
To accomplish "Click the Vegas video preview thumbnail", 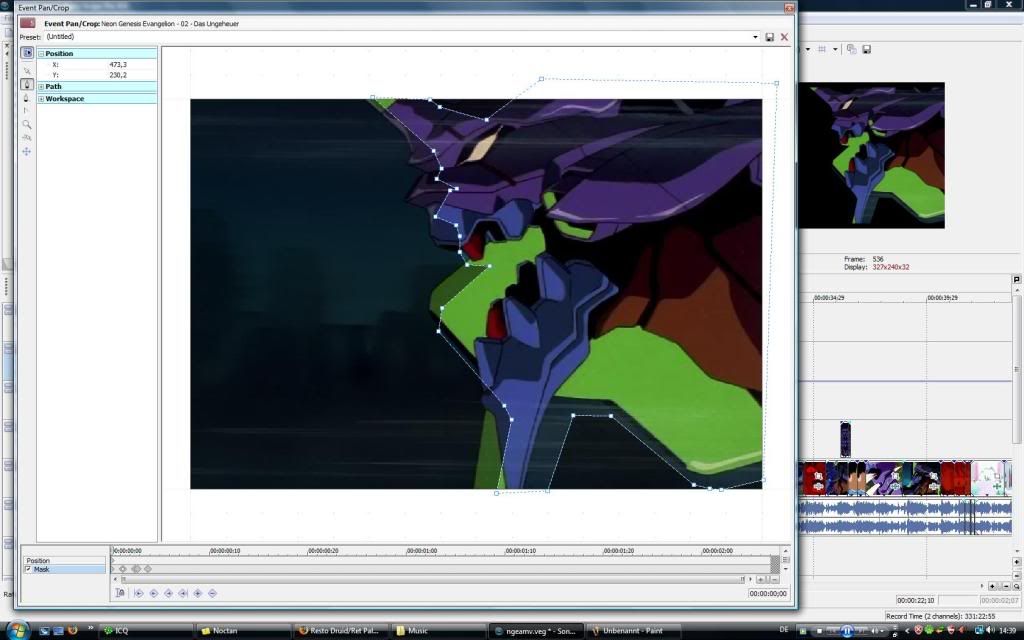I will 871,155.
